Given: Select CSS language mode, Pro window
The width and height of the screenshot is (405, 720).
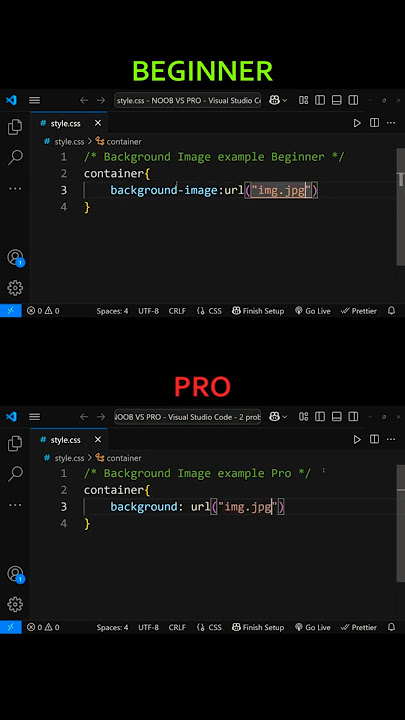Looking at the screenshot, I should click(x=209, y=627).
